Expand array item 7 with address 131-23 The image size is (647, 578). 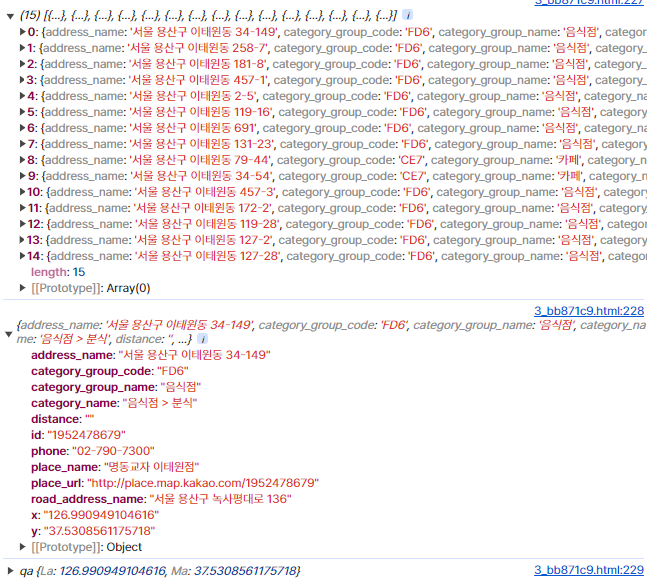click(23, 144)
